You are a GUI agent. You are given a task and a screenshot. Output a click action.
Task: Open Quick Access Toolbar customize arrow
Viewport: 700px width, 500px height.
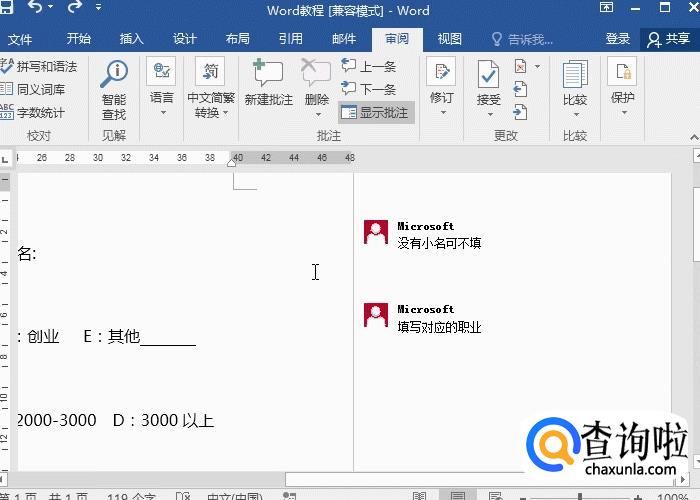99,7
